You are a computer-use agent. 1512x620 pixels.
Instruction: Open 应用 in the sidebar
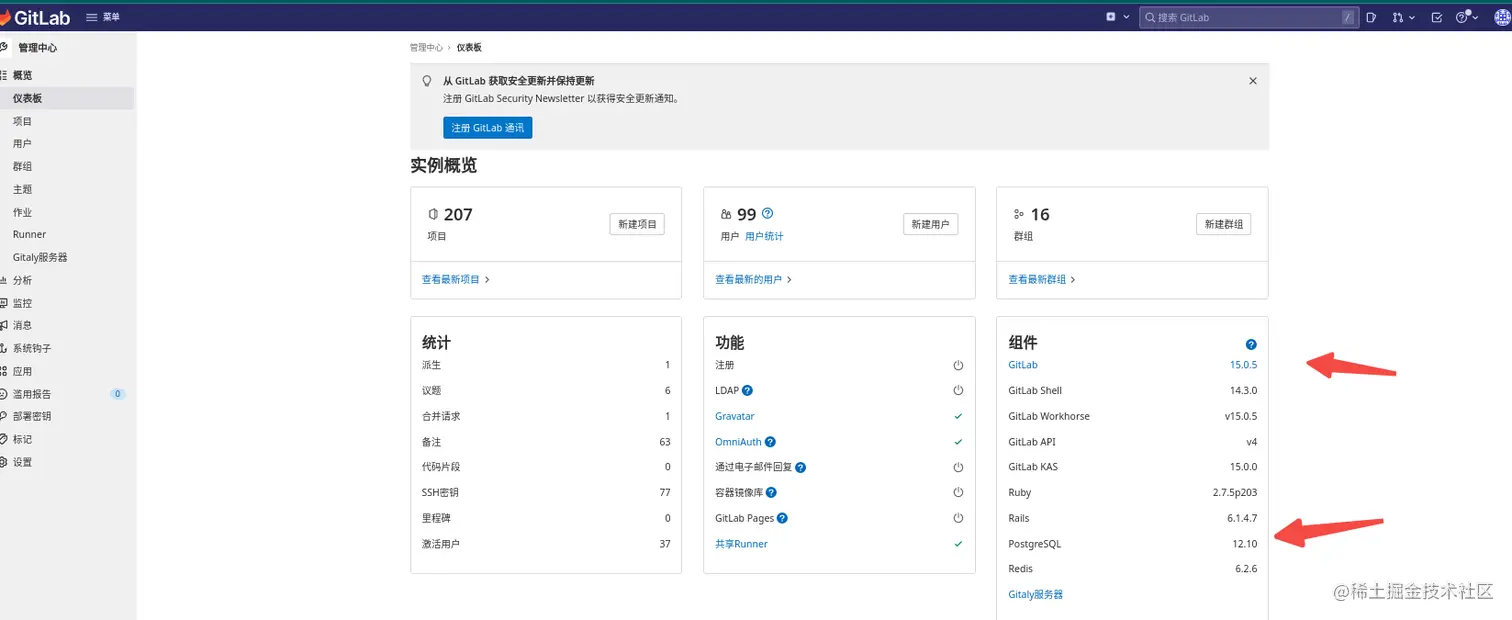(22, 371)
